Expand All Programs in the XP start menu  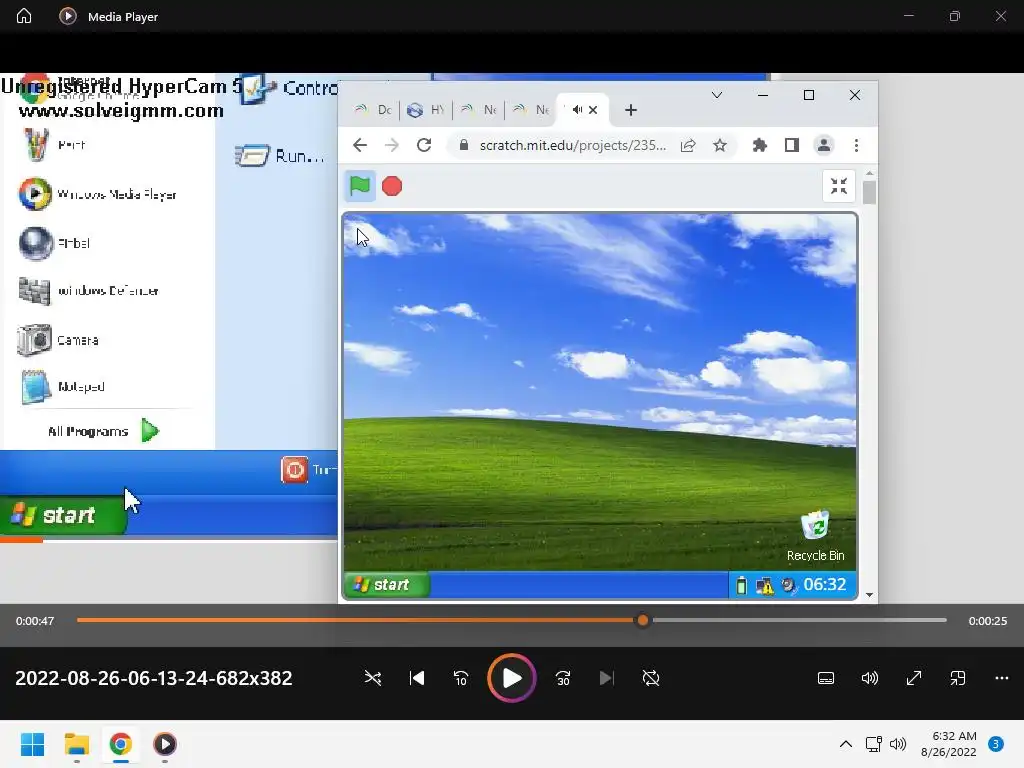point(103,431)
